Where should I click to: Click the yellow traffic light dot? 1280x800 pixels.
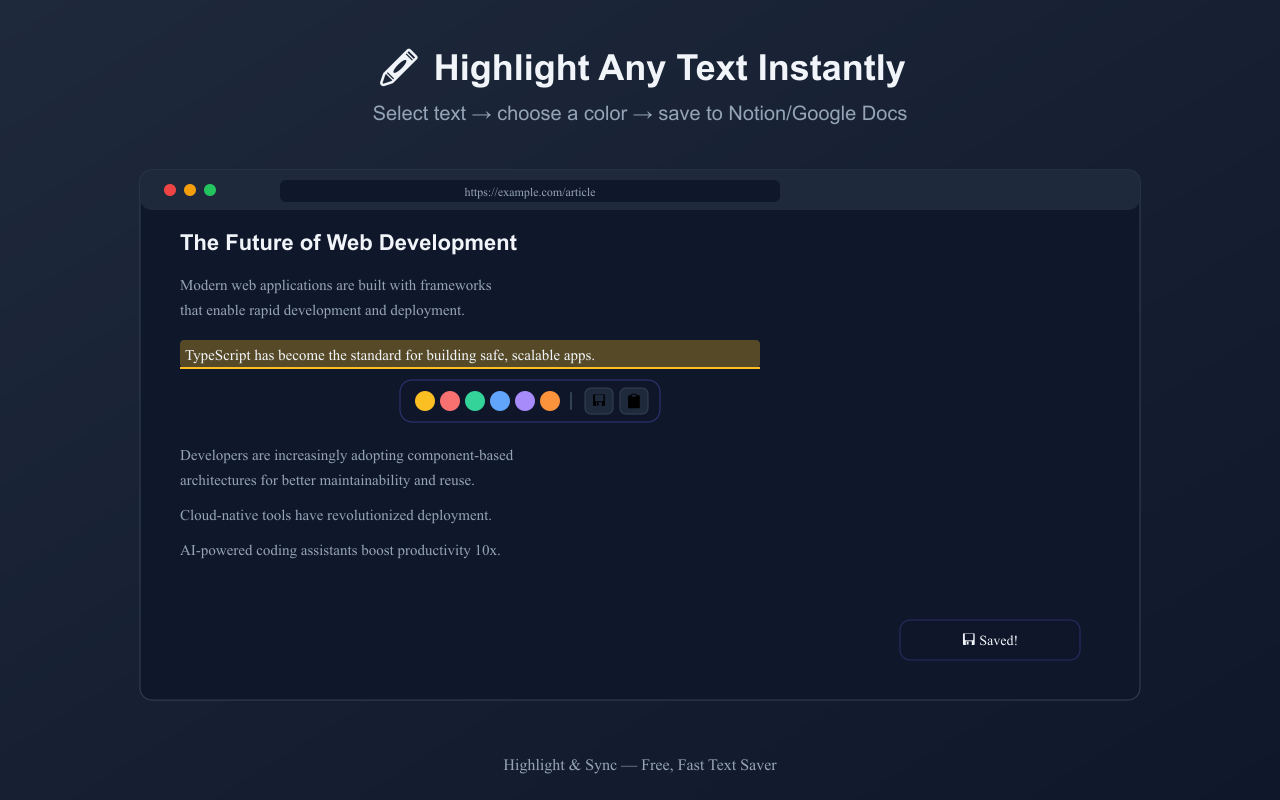(190, 189)
